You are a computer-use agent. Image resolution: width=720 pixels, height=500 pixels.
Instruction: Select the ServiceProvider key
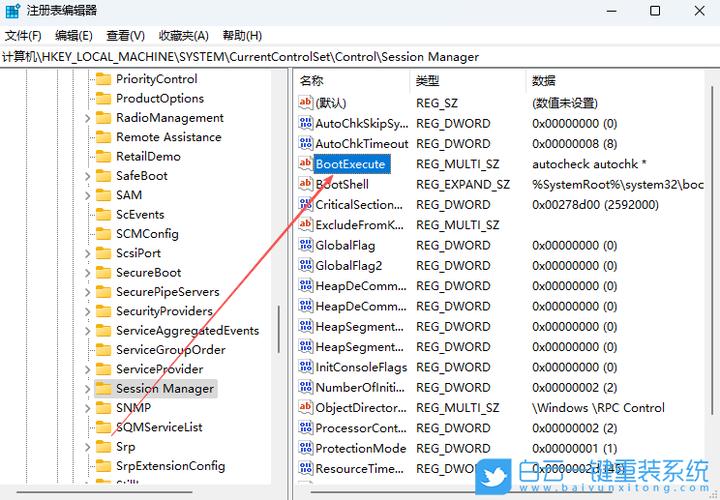(x=159, y=369)
